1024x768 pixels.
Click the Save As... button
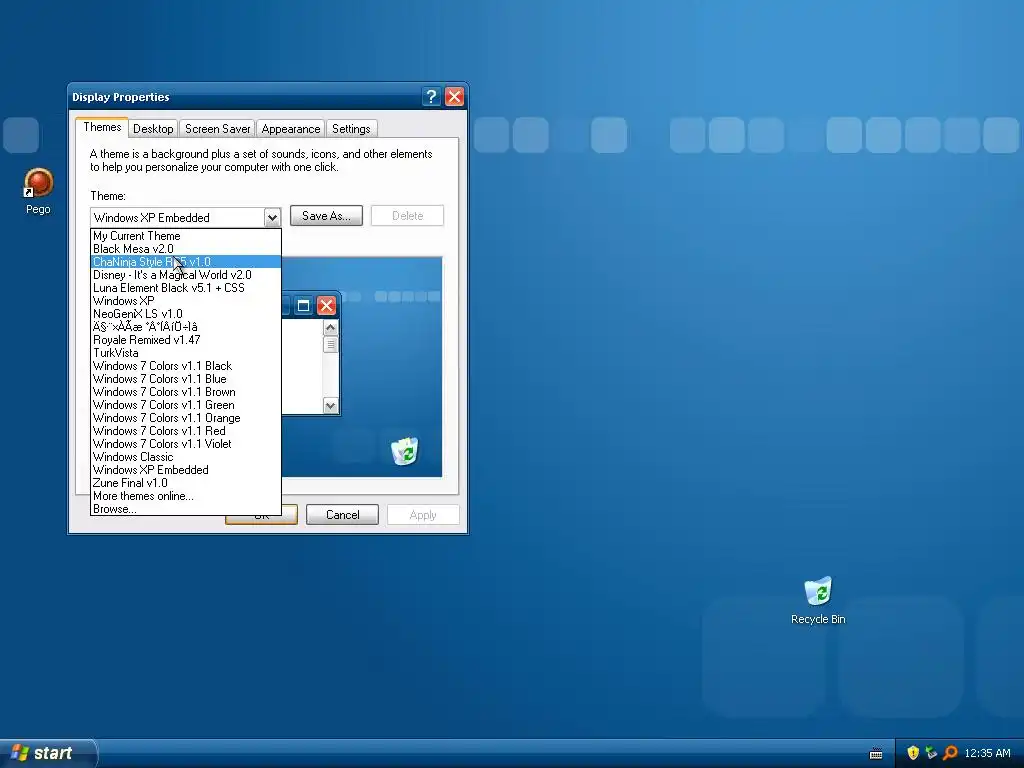326,216
